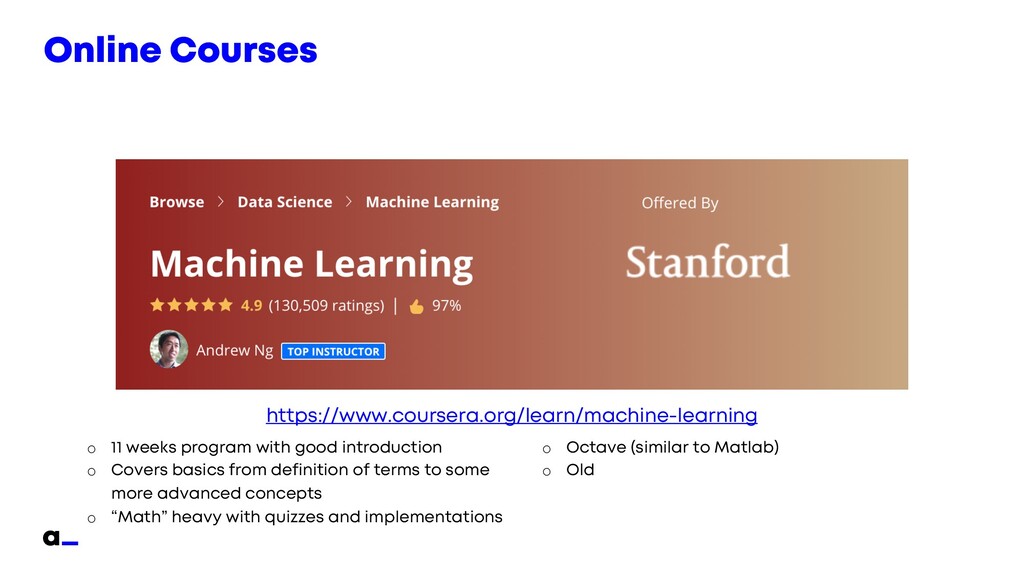Click the logo in bottom-left corner
1024x576 pixels.
60,538
